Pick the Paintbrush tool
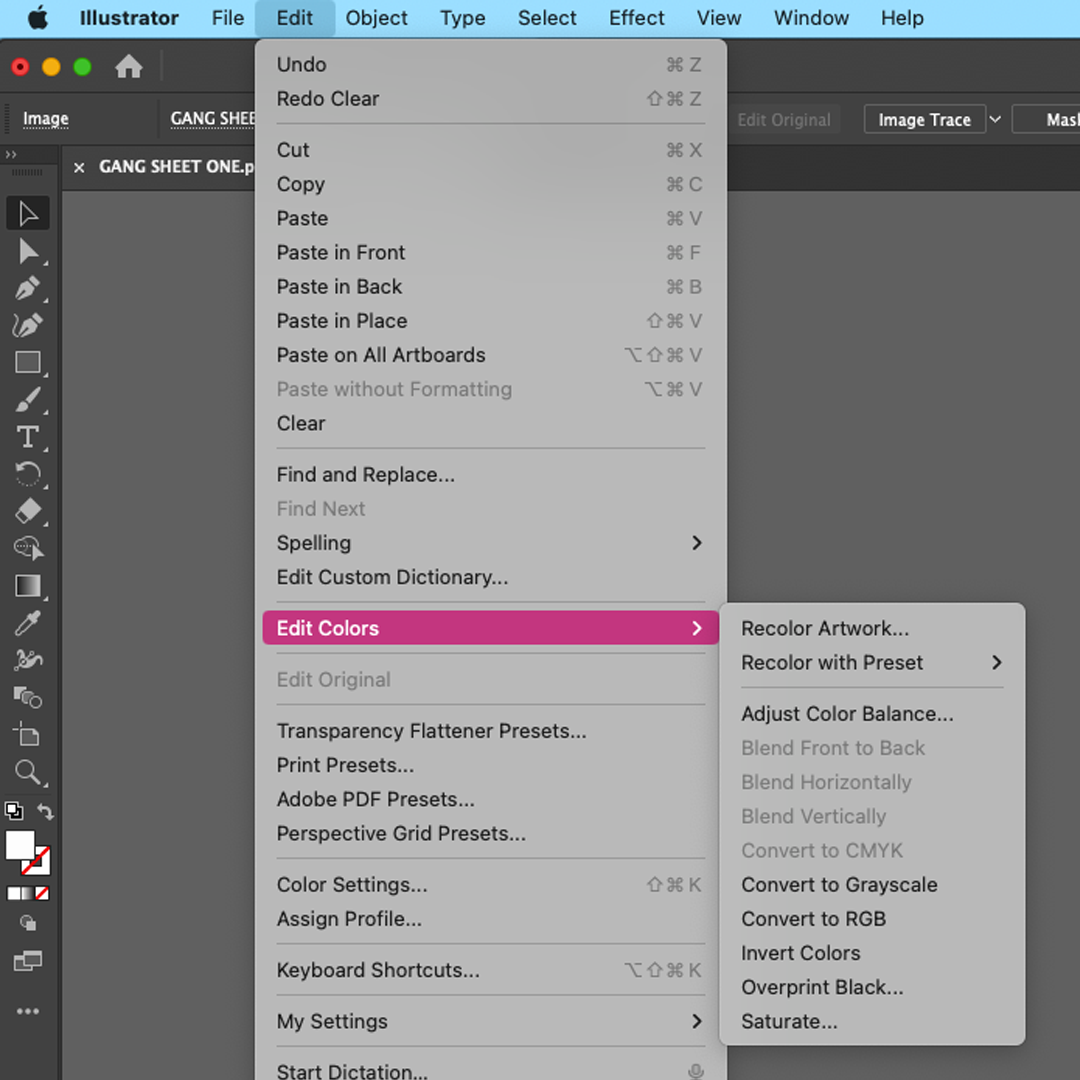This screenshot has width=1080, height=1080. [28, 400]
